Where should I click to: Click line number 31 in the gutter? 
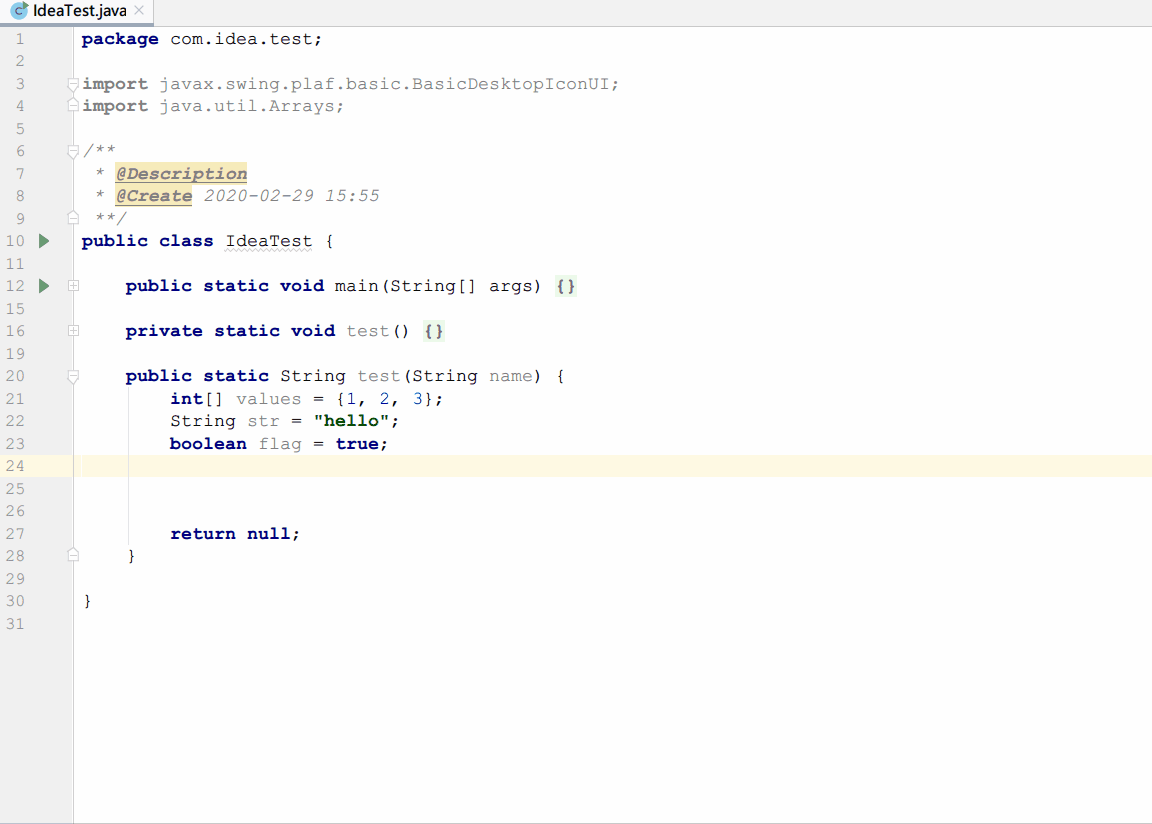[15, 624]
